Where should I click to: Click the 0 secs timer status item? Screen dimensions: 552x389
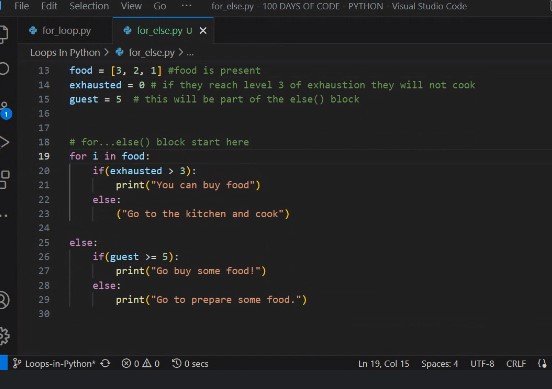click(190, 363)
